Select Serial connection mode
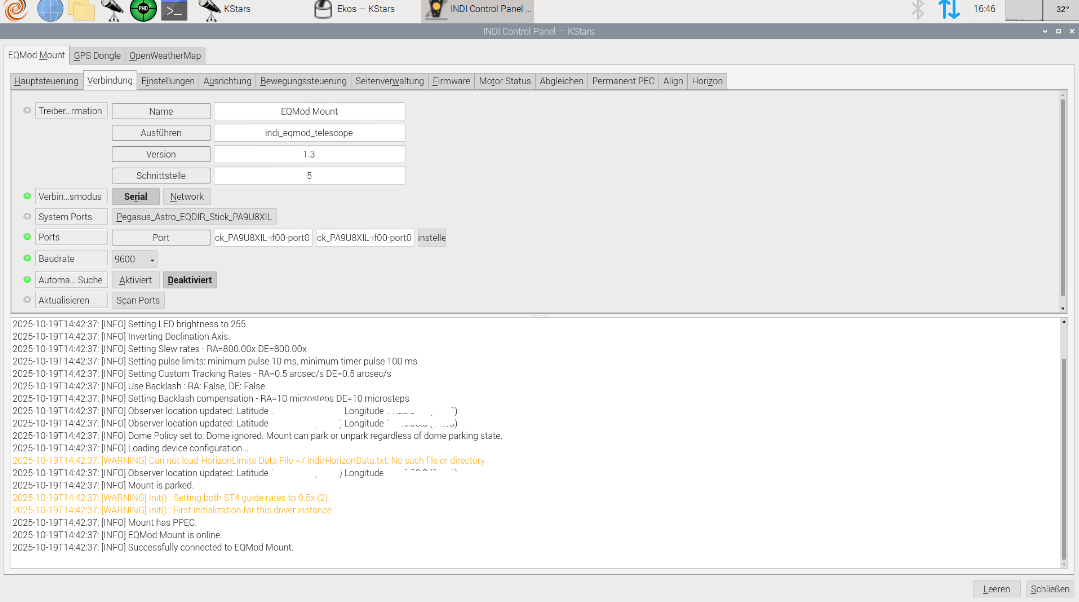 point(136,197)
